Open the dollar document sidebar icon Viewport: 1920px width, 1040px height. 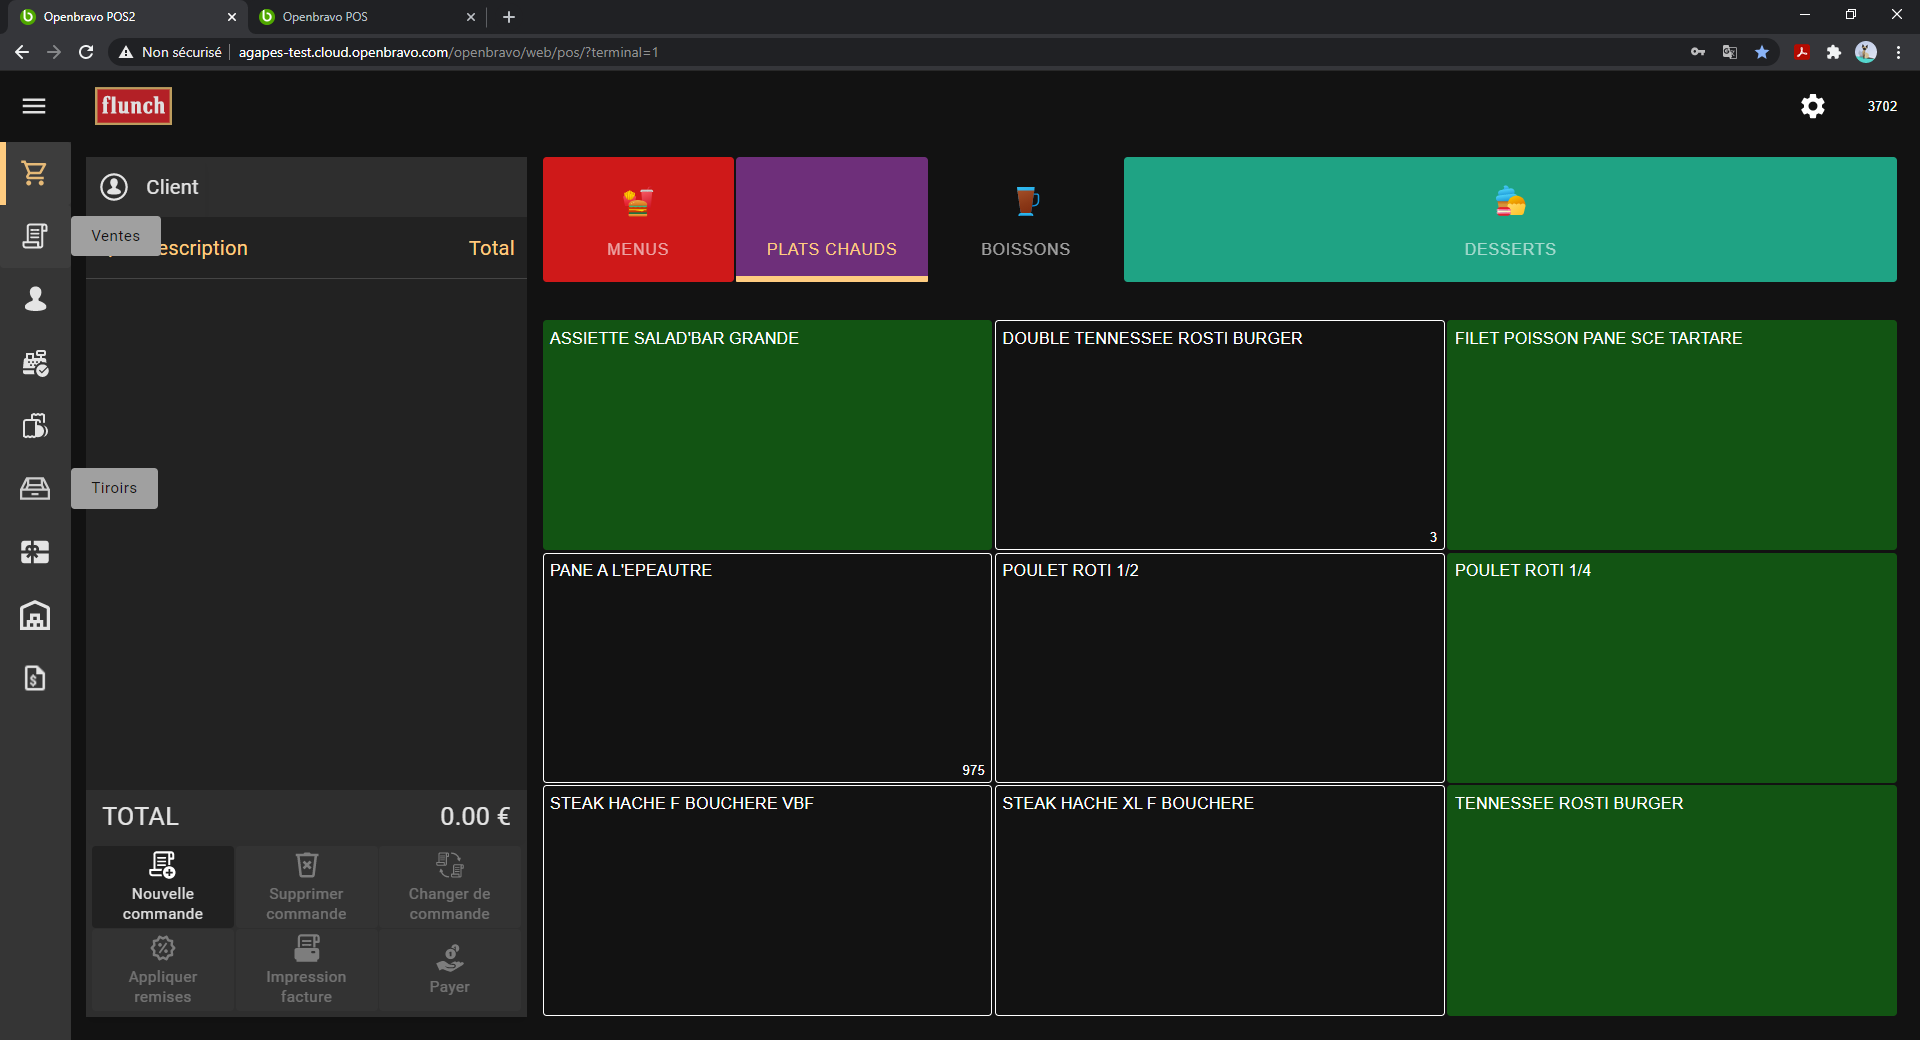point(35,678)
